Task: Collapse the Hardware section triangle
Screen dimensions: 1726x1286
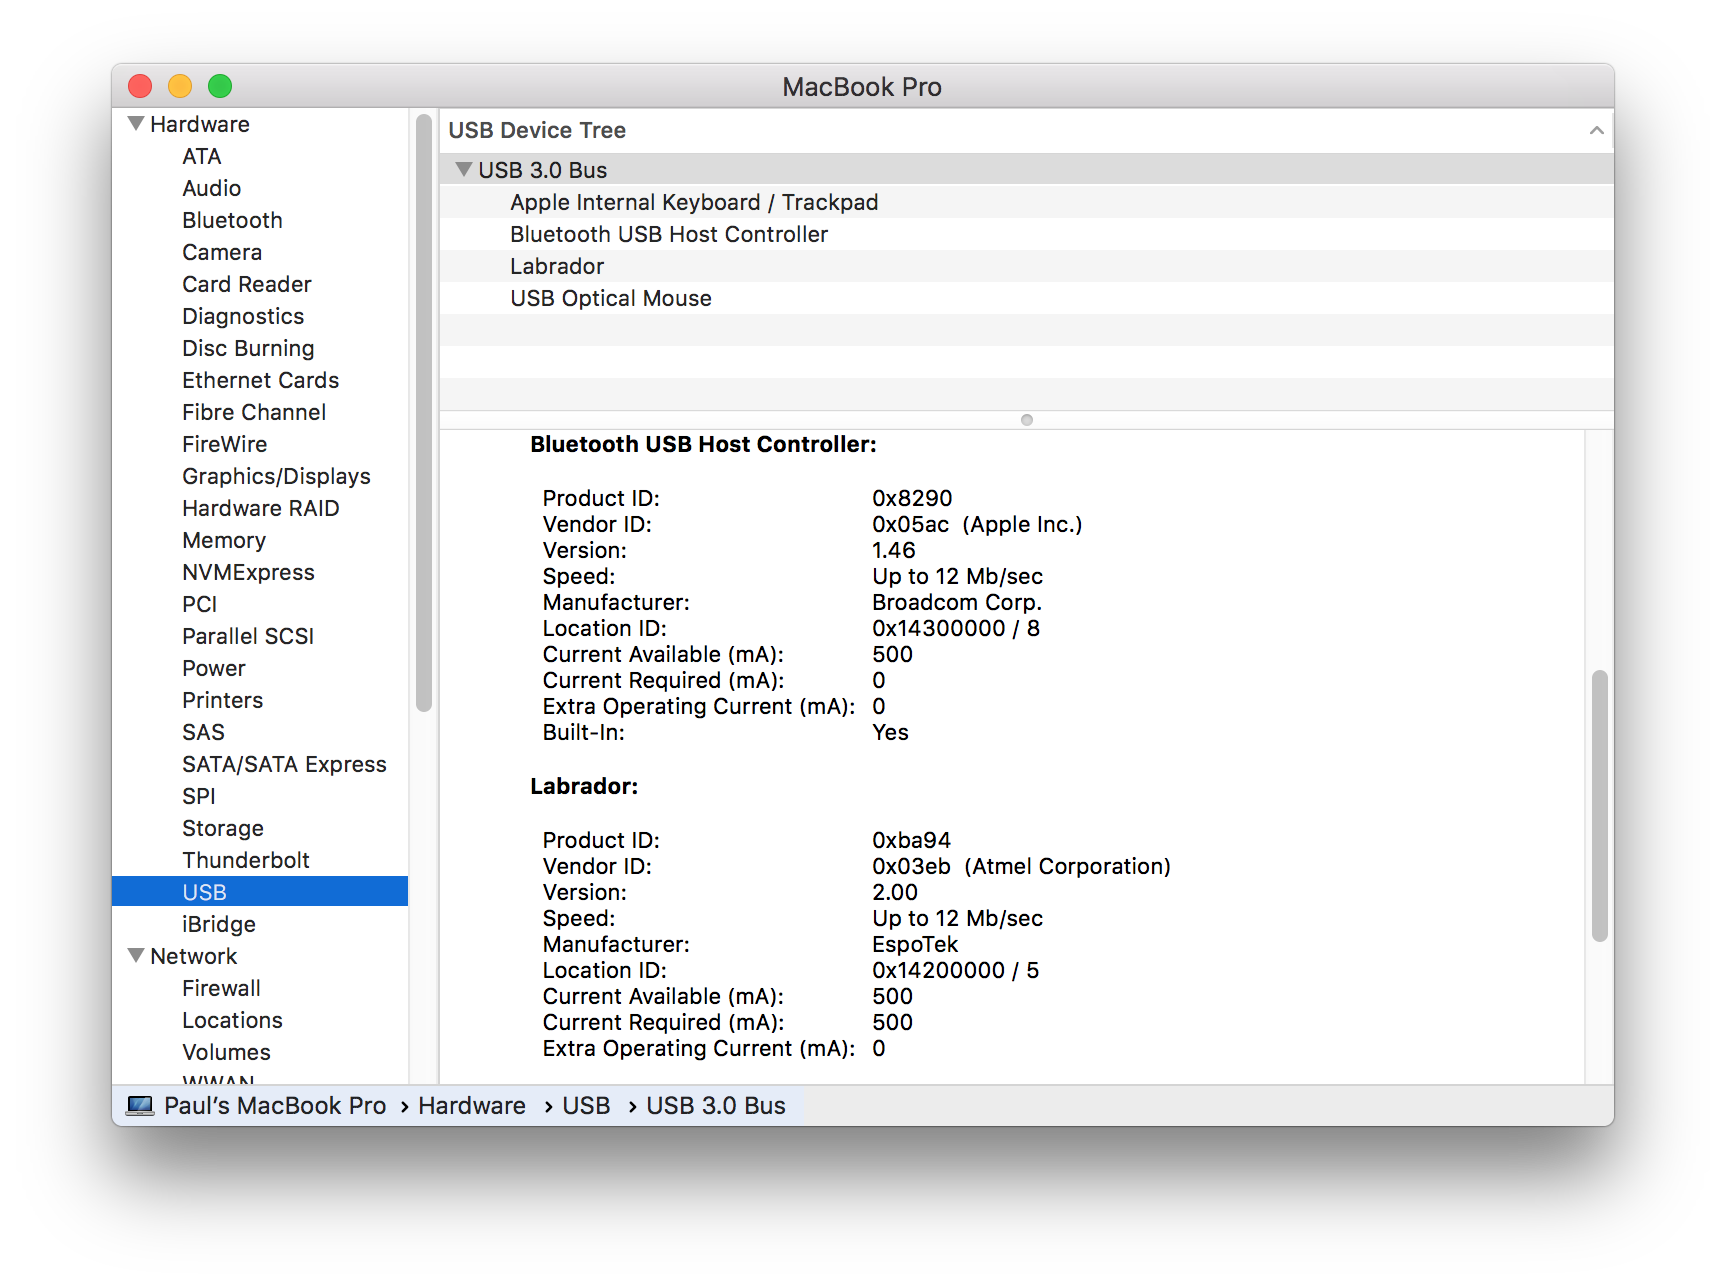Action: [x=136, y=124]
